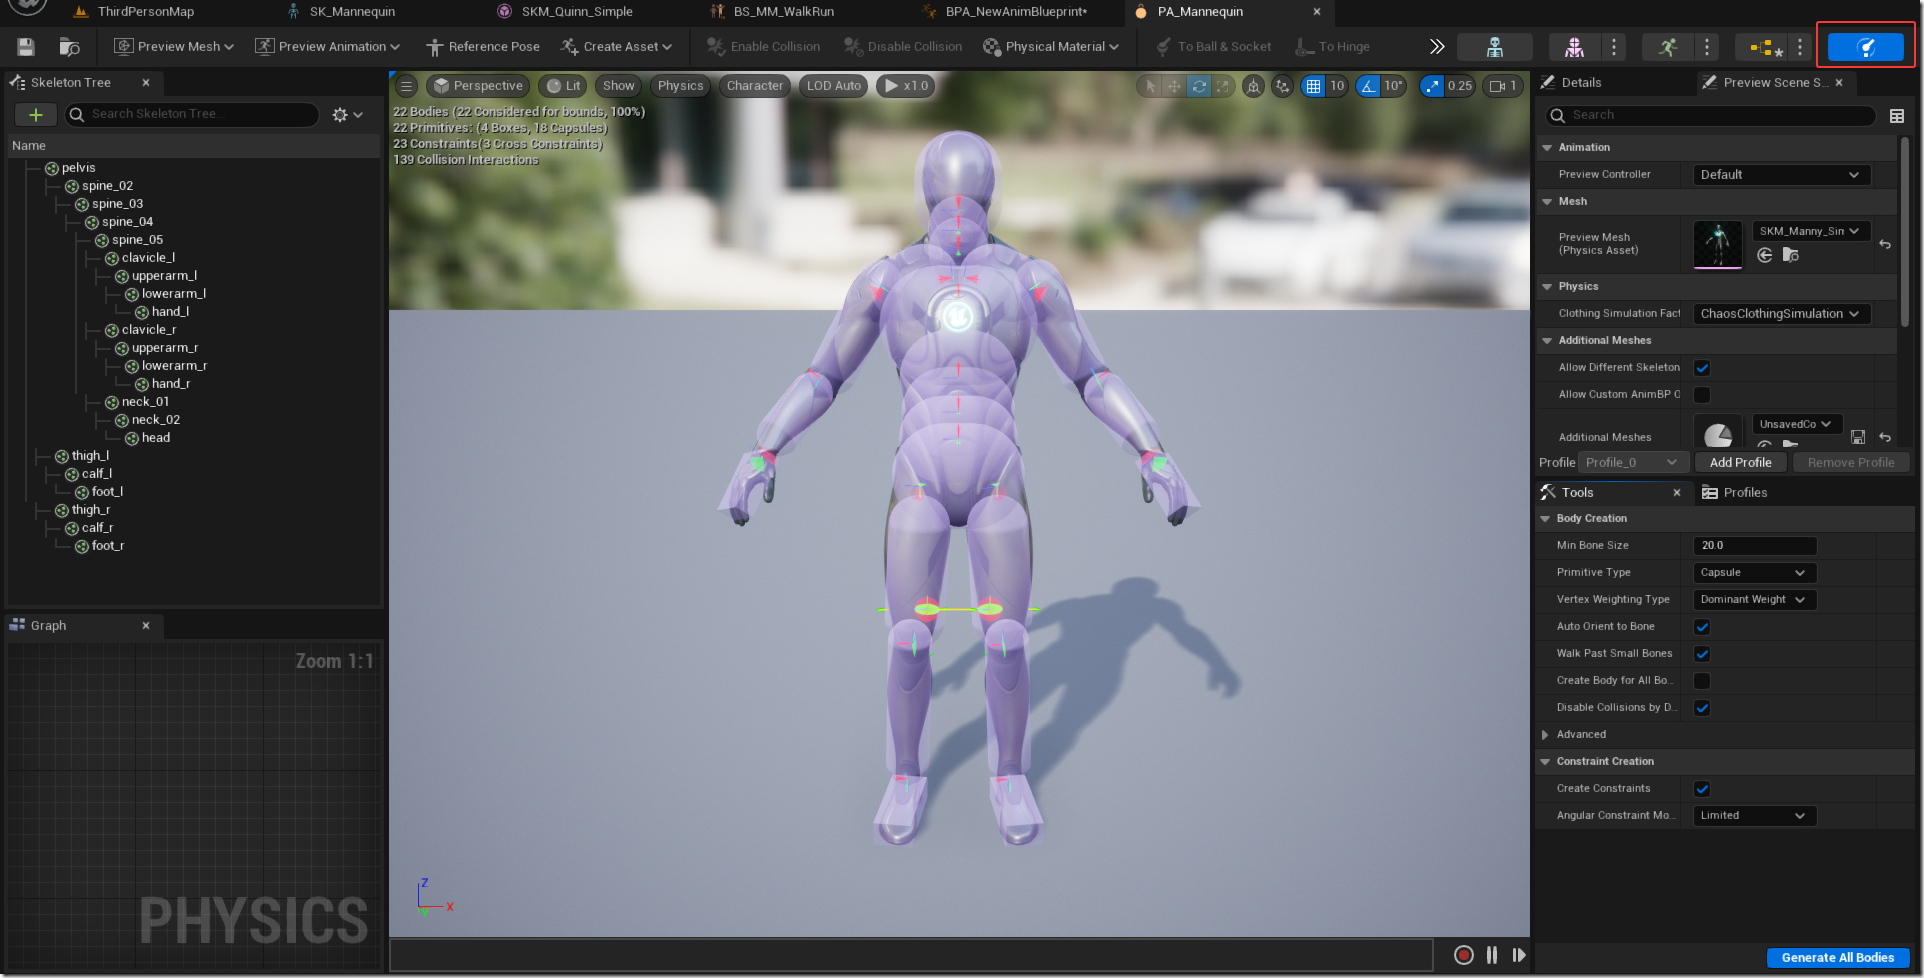Viewport: 1924px width, 978px height.
Task: Toggle scale snapping icon
Action: point(1432,86)
